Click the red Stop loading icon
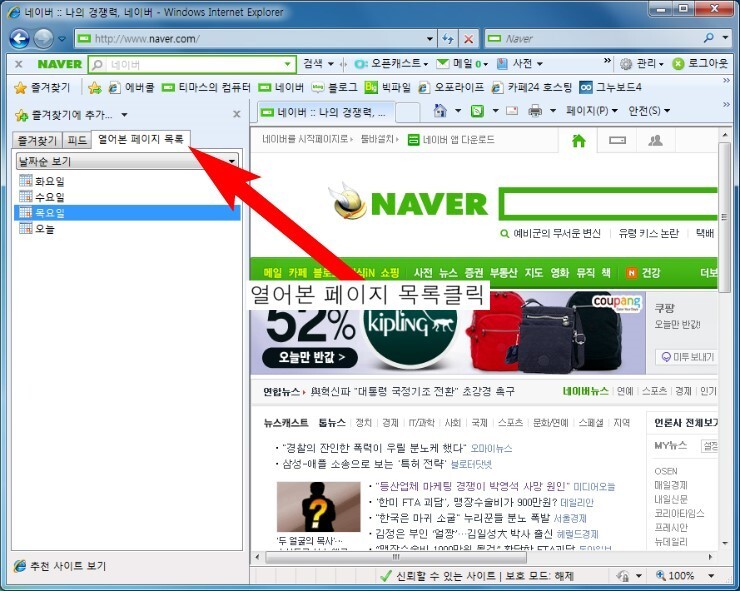740x591 pixels. point(468,39)
